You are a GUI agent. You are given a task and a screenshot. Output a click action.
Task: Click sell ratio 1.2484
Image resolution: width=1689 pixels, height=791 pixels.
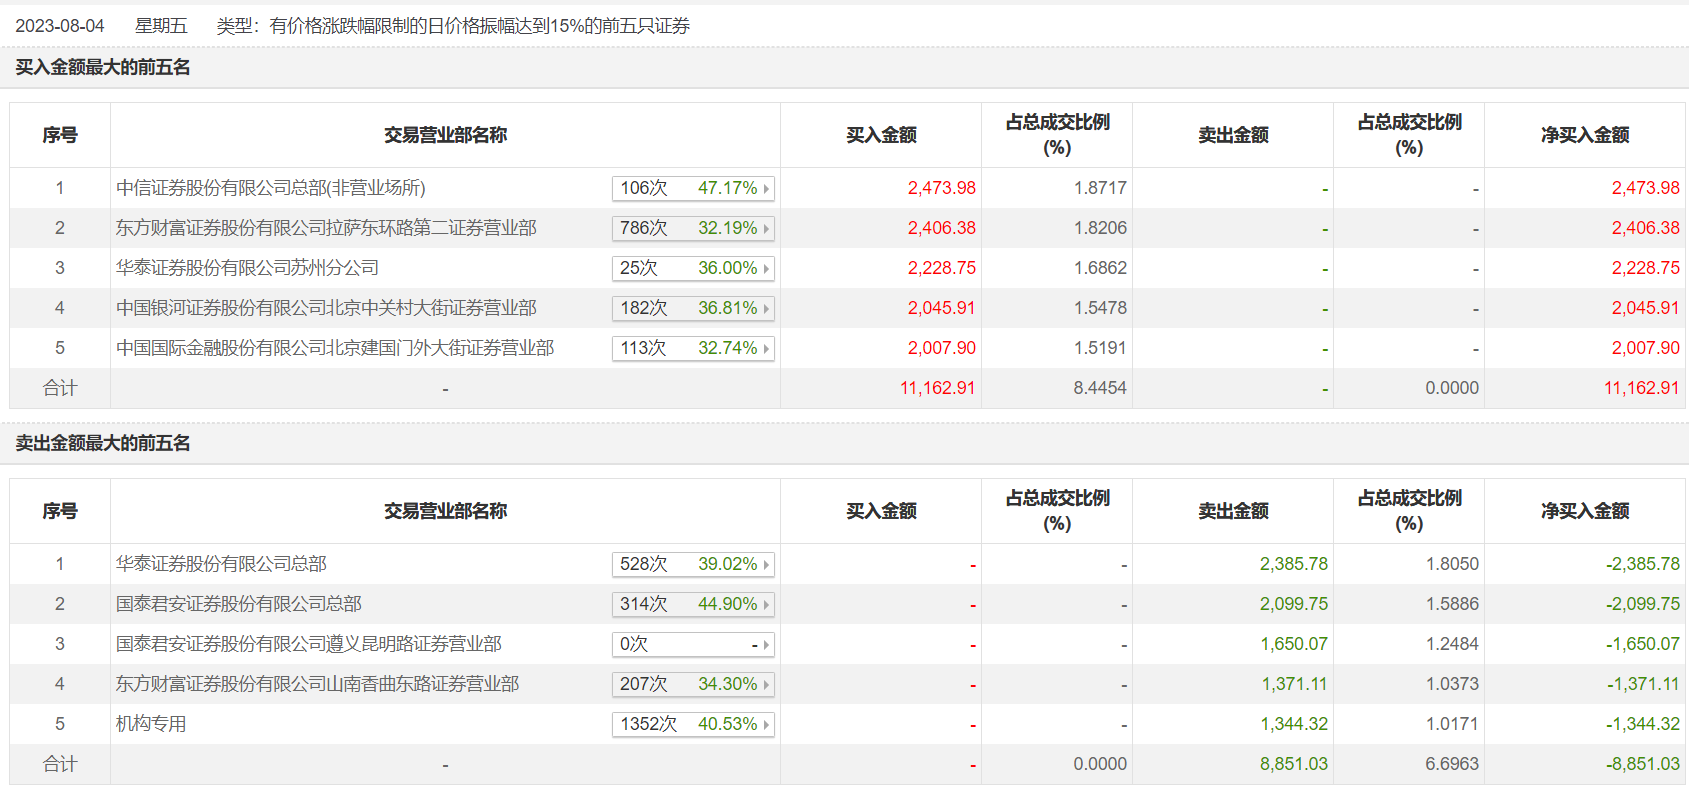[1452, 644]
